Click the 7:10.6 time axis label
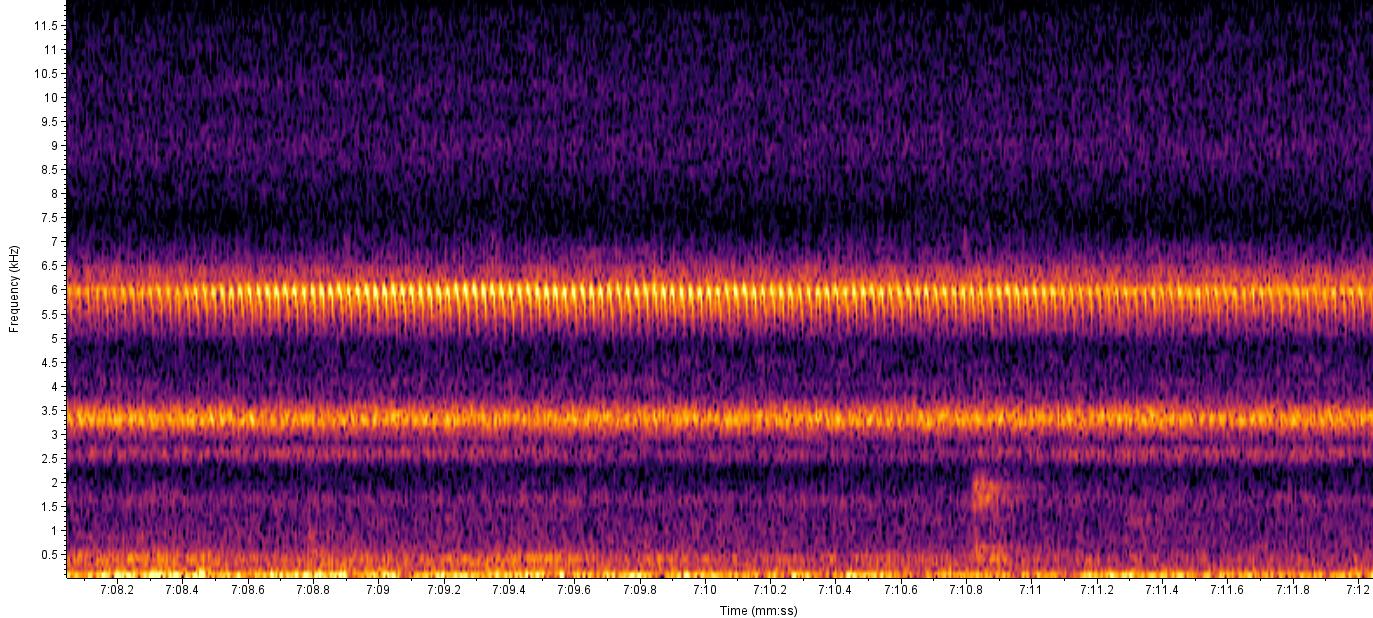Viewport: 1373px width, 618px height. [900, 590]
